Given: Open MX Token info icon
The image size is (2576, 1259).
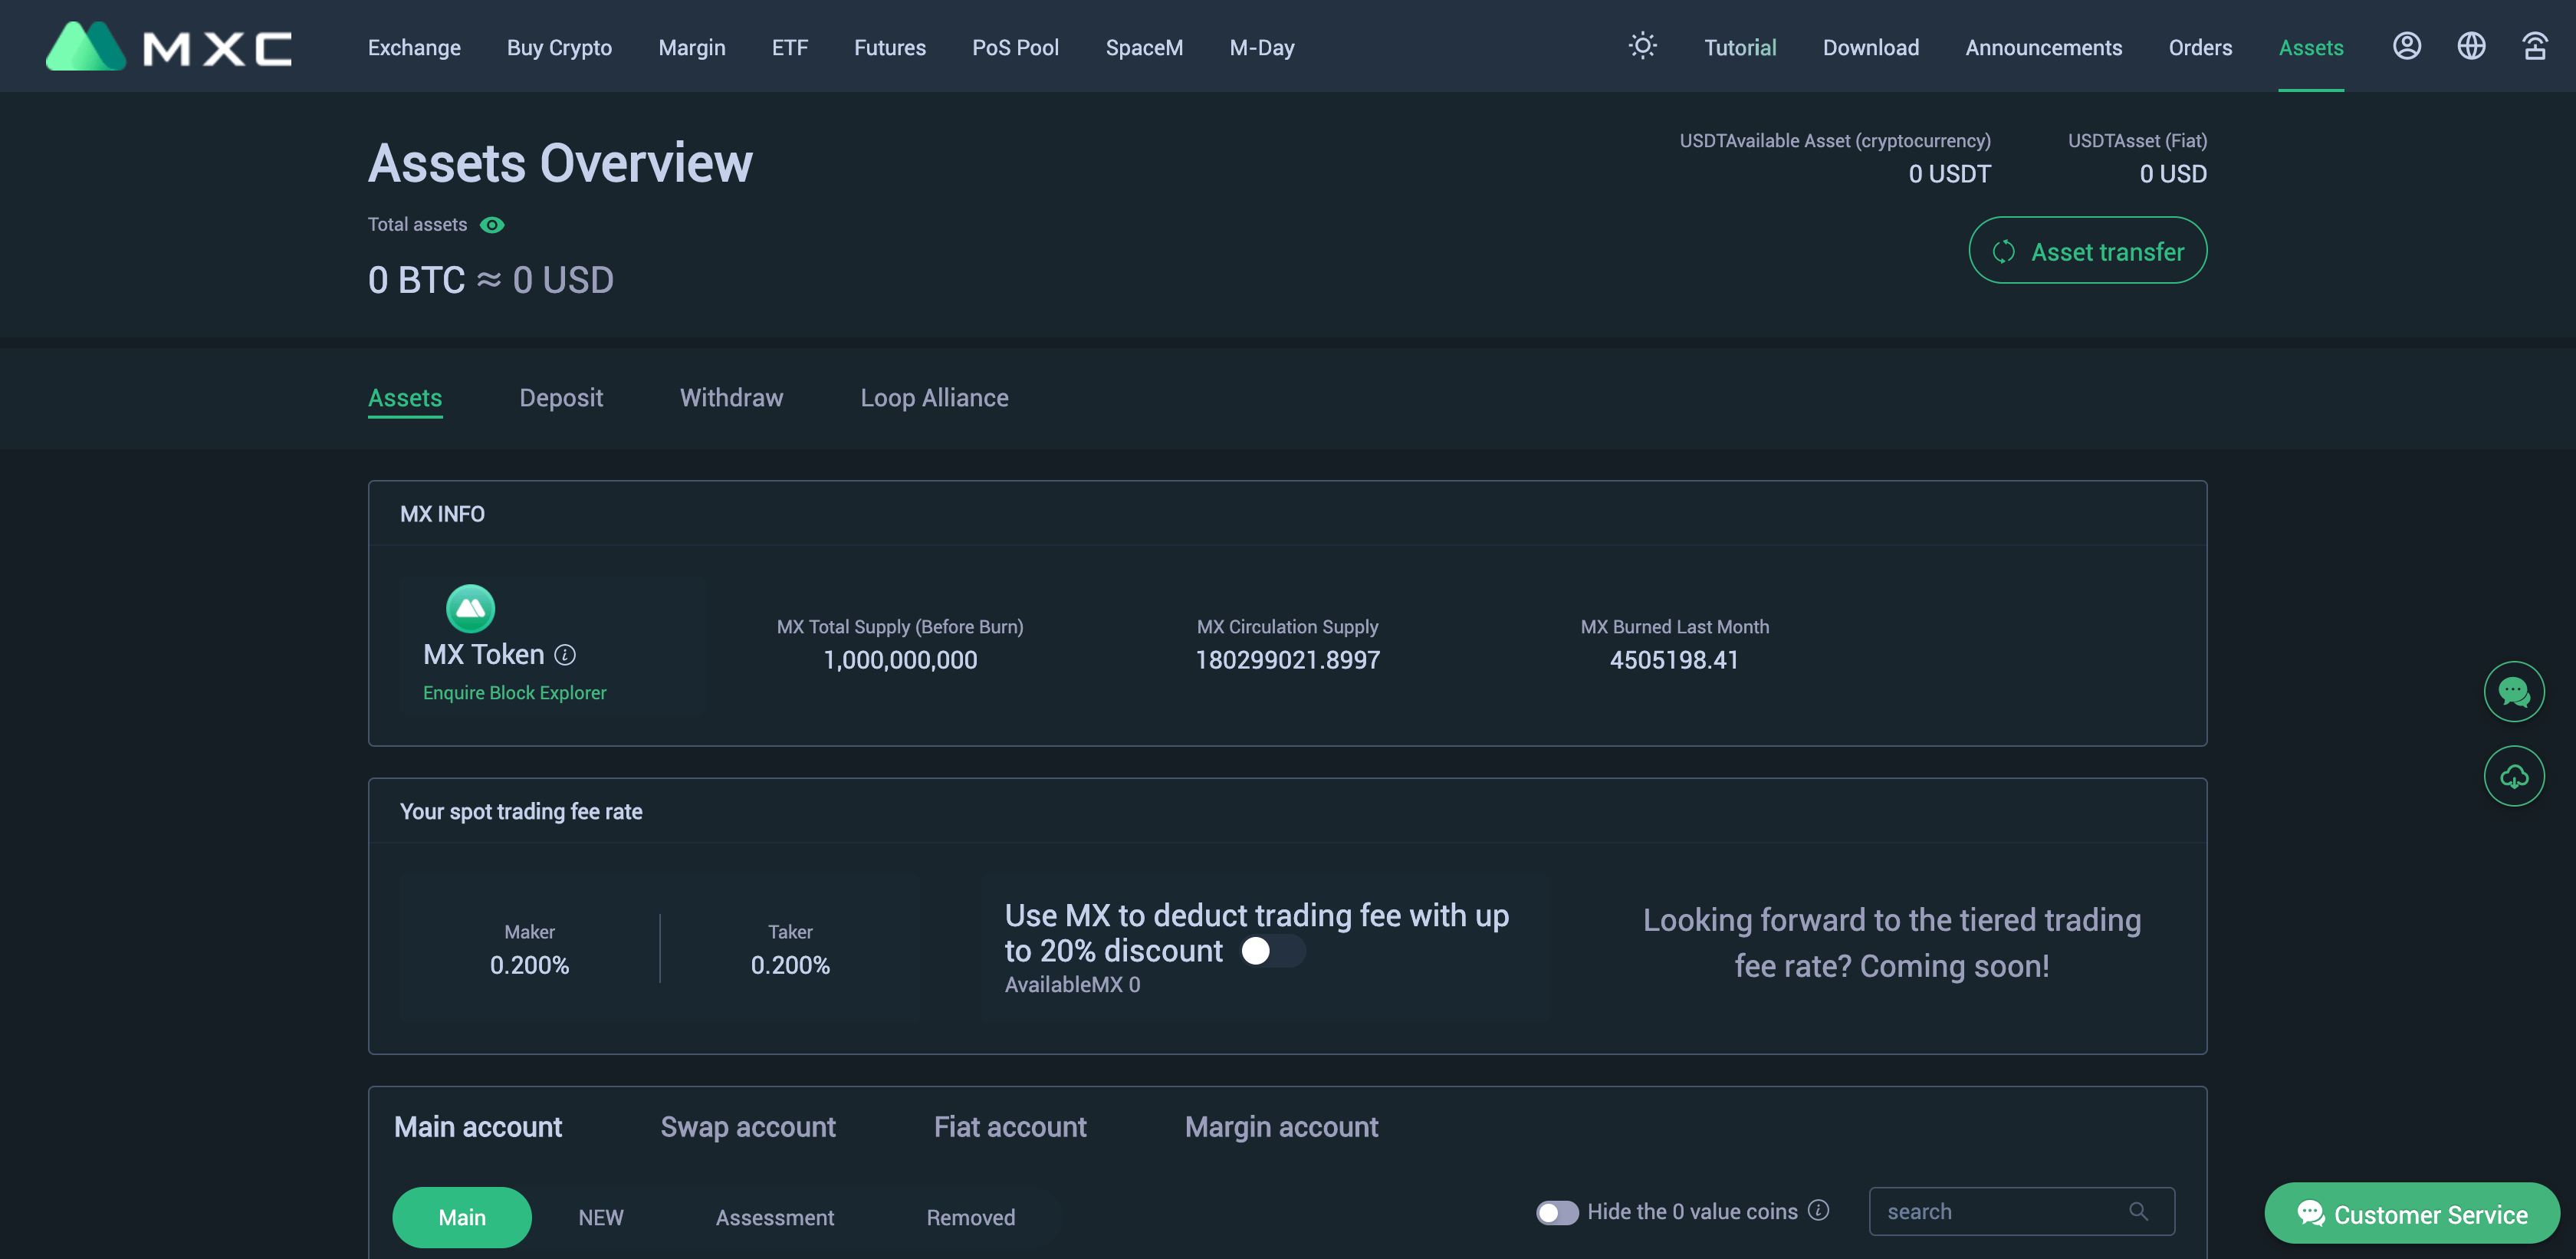Looking at the screenshot, I should (565, 655).
